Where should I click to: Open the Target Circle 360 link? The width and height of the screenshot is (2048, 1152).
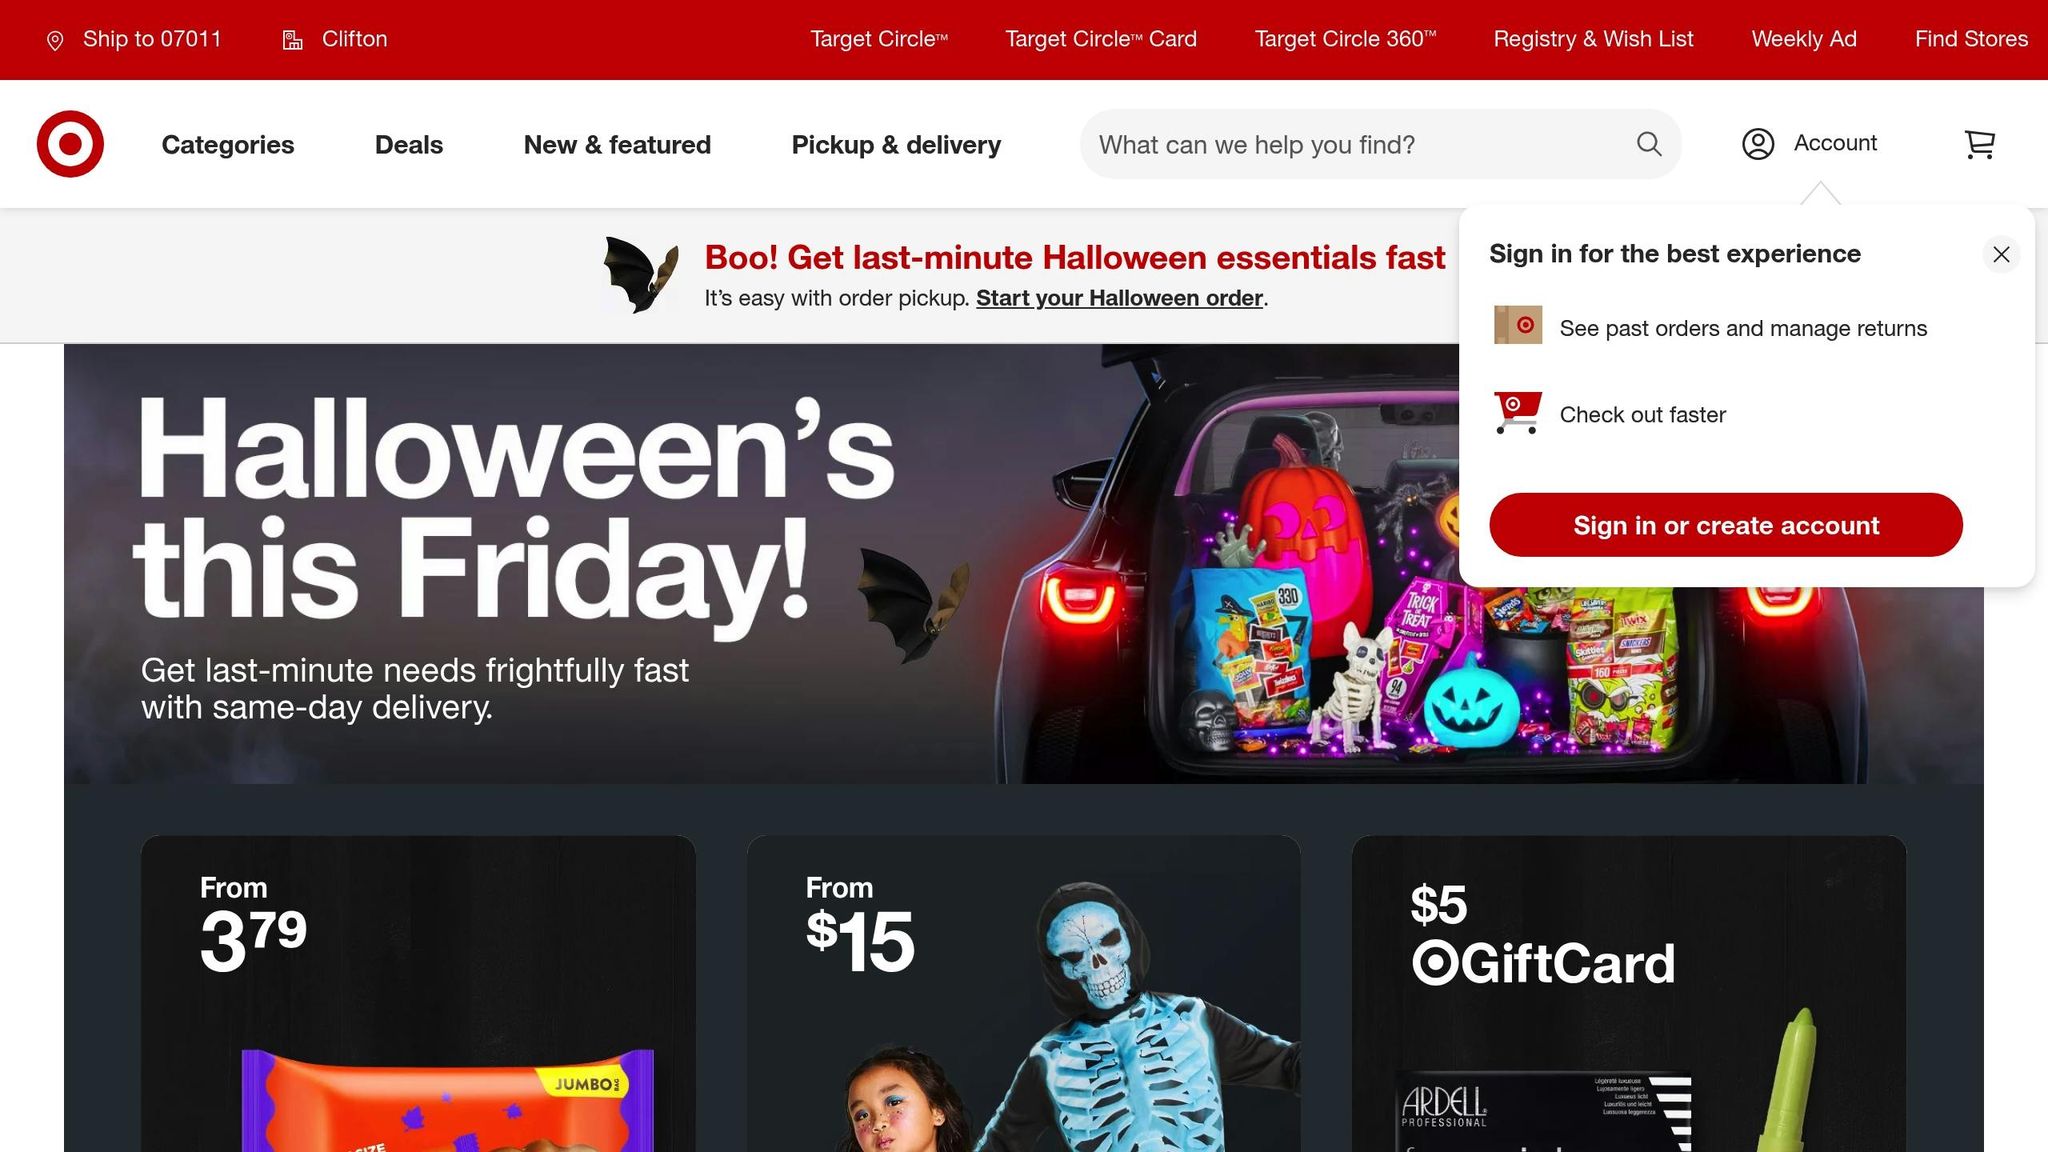pyautogui.click(x=1345, y=39)
